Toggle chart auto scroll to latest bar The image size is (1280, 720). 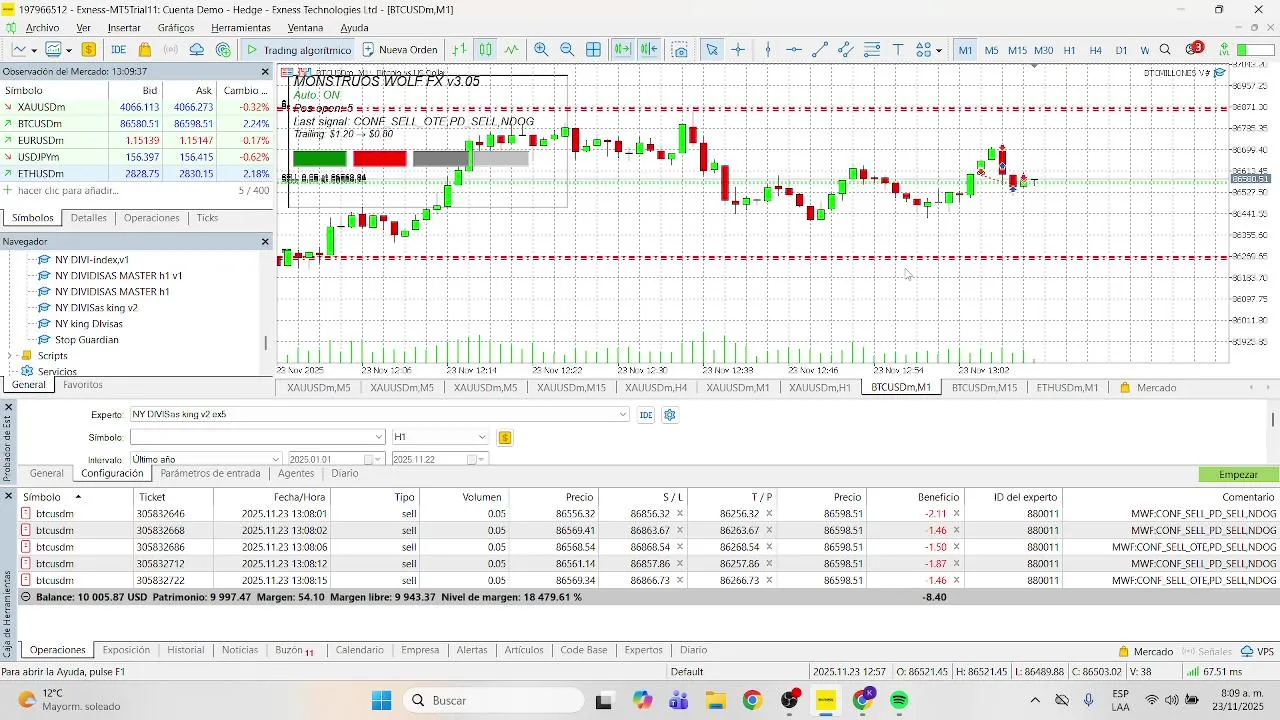[x=622, y=49]
